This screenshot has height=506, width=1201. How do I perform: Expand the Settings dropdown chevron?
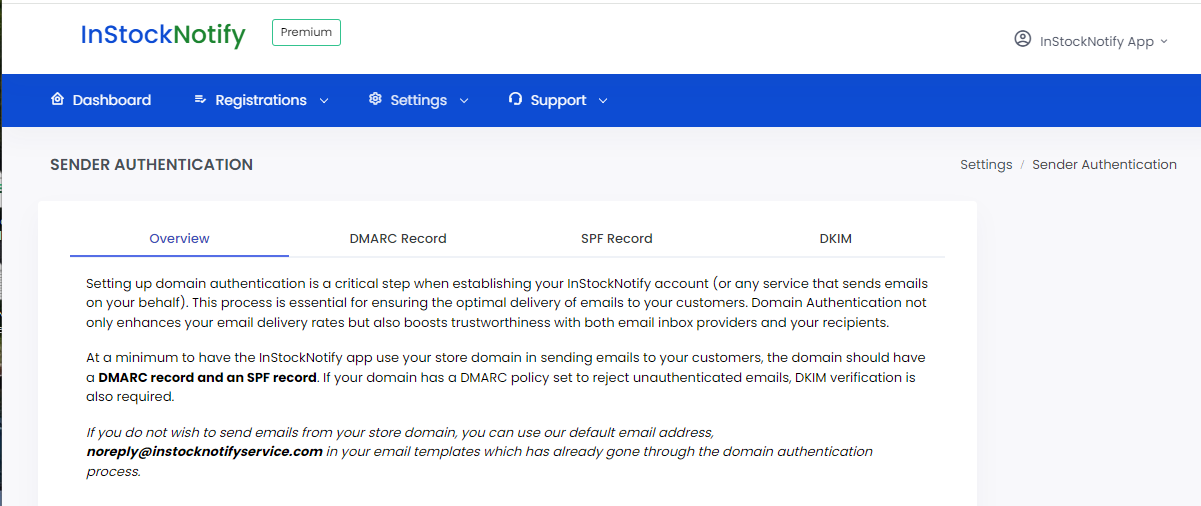tap(464, 101)
